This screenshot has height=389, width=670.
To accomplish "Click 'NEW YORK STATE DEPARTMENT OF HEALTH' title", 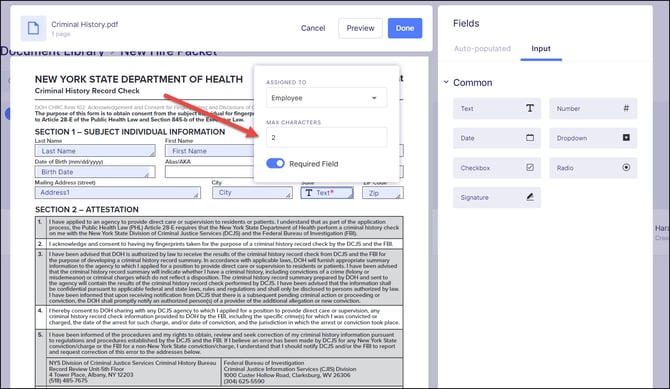I will click(139, 79).
